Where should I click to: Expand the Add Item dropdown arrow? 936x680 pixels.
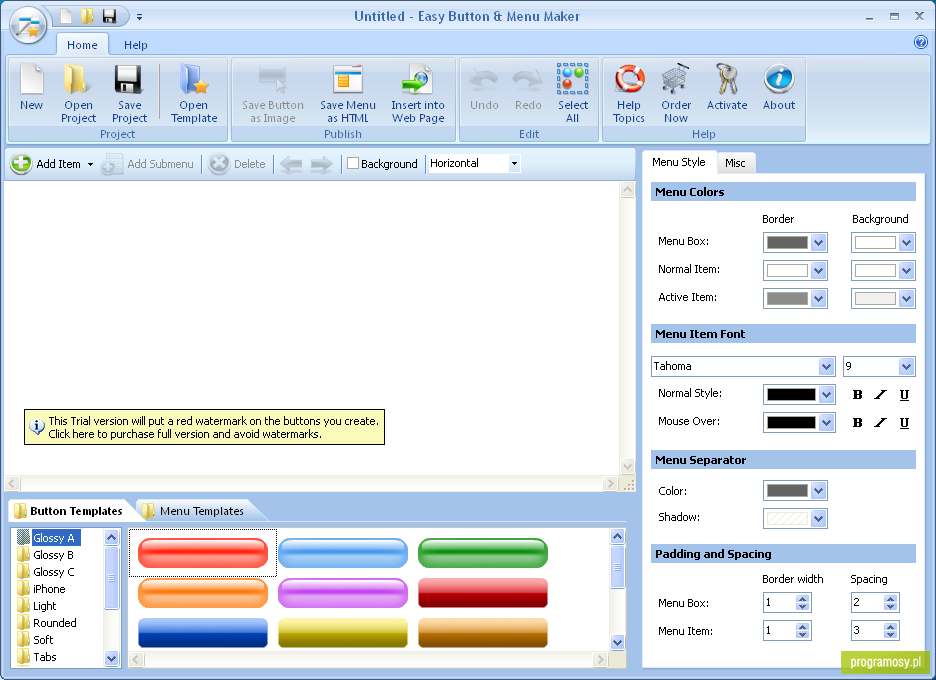pyautogui.click(x=90, y=164)
